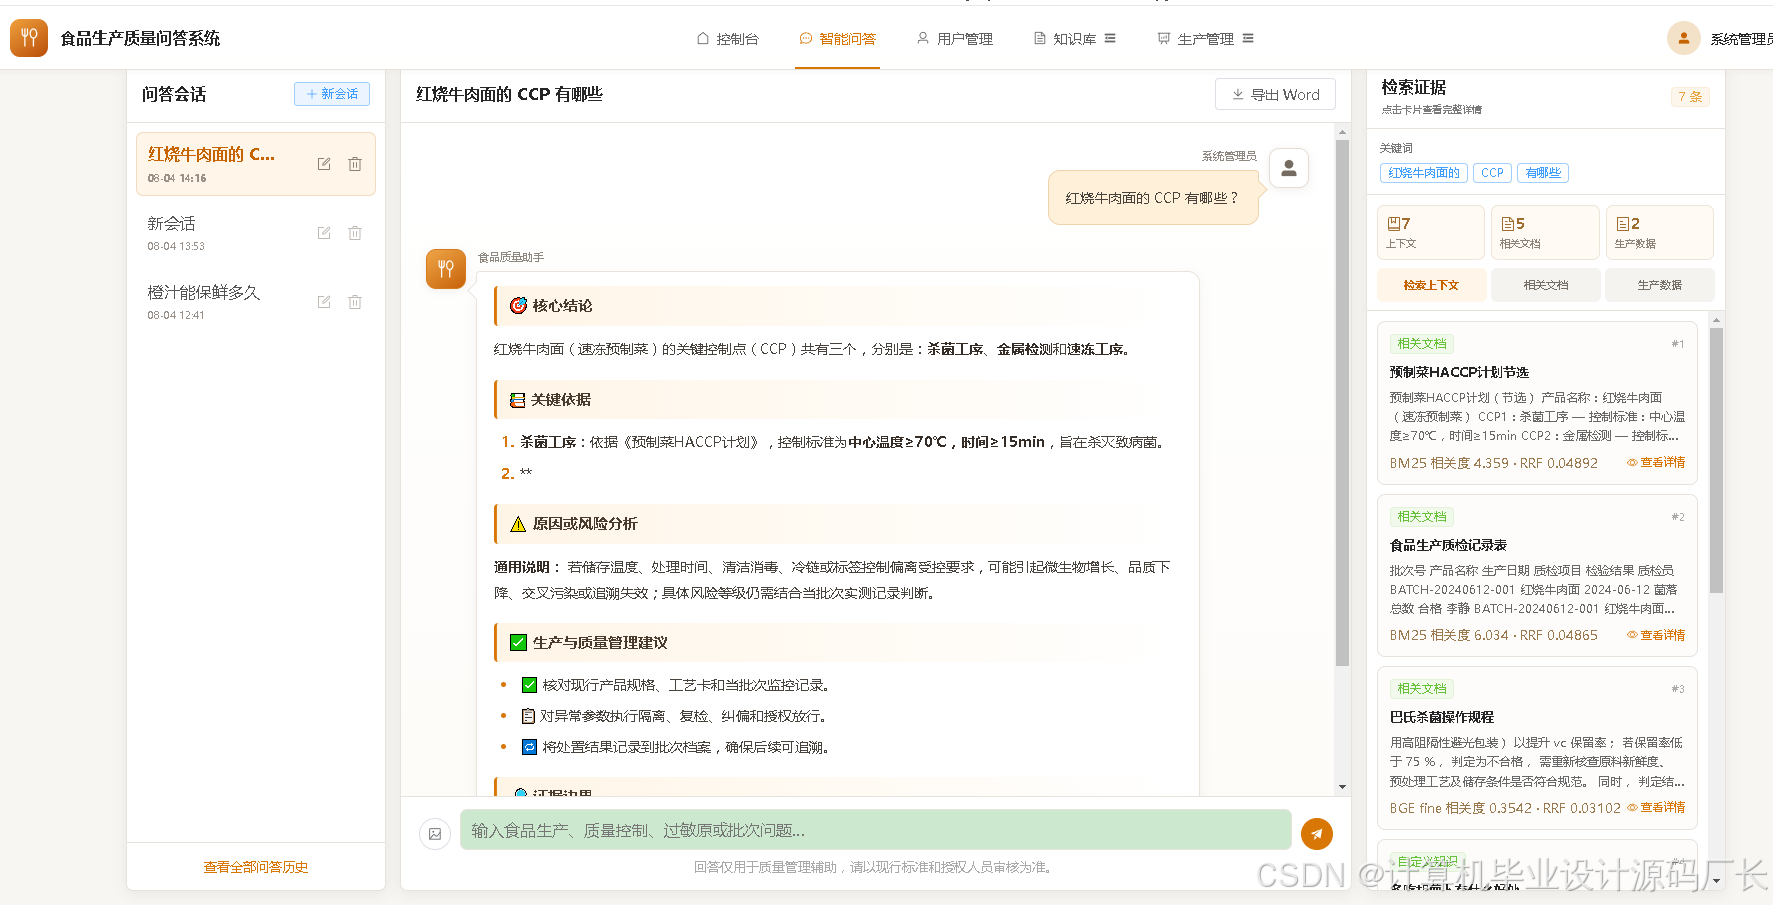Open the 橙汁能保鲜多久 conversation
Viewport: 1773px width, 905px height.
point(256,302)
